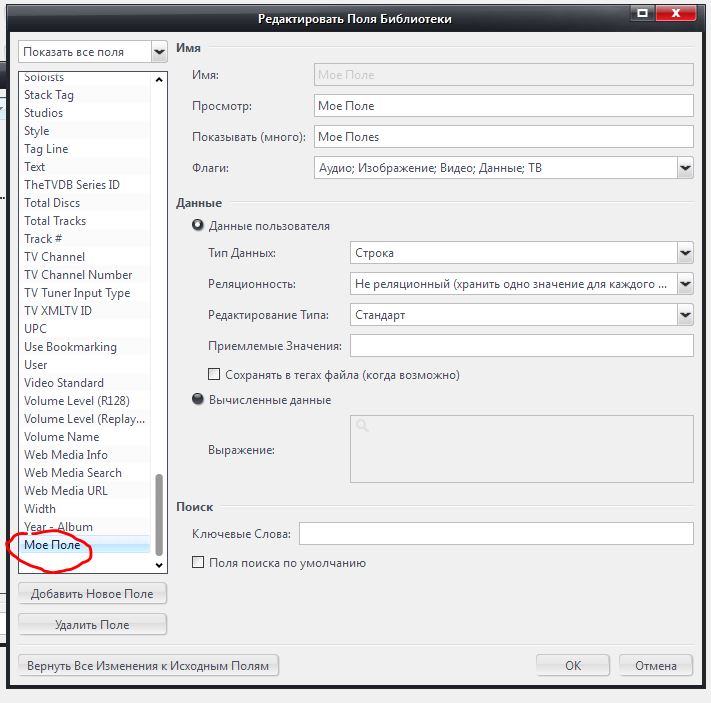This screenshot has width=711, height=703.
Task: Click Вернуть Все Изменения к Исходным Полям
Action: pos(148,666)
